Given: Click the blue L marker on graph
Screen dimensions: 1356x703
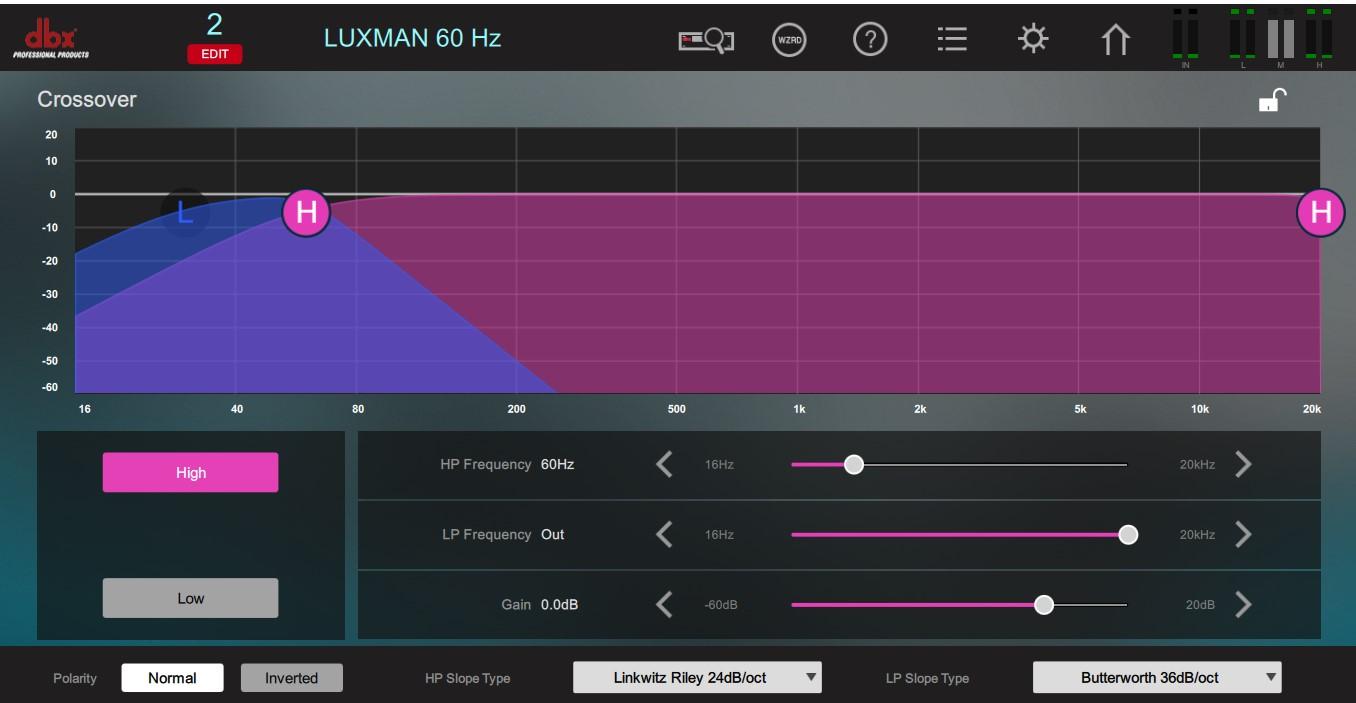Looking at the screenshot, I should tap(184, 212).
